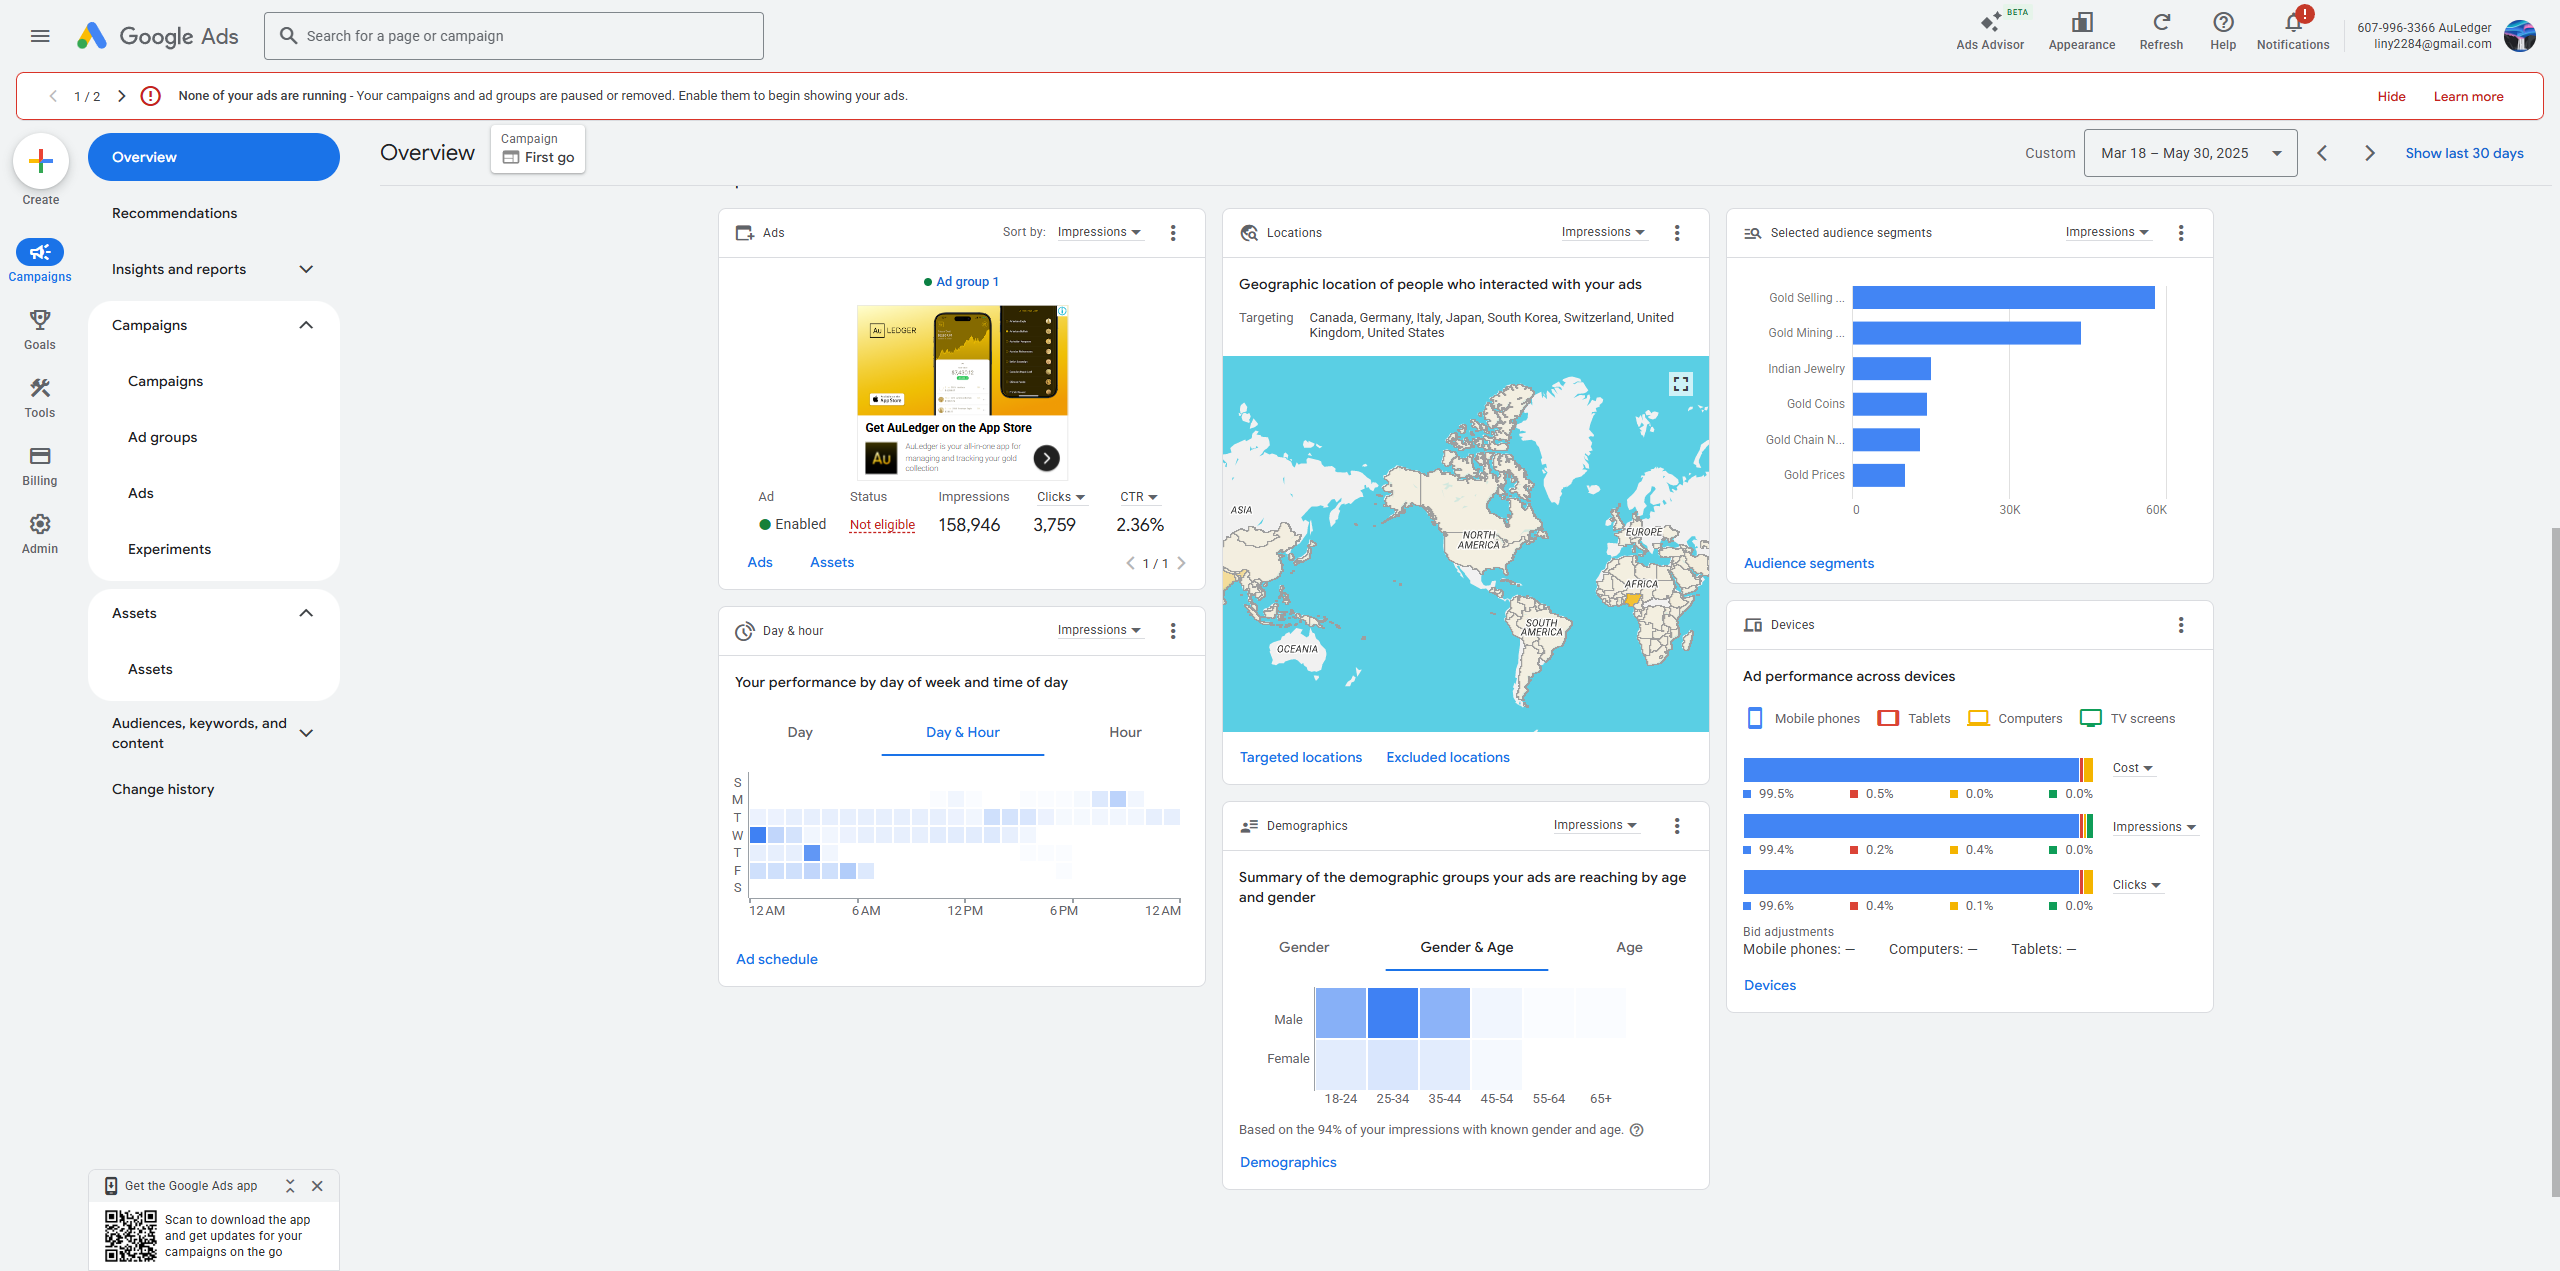Open Tools in side rail
2560x1271 pixels.
pos(40,398)
